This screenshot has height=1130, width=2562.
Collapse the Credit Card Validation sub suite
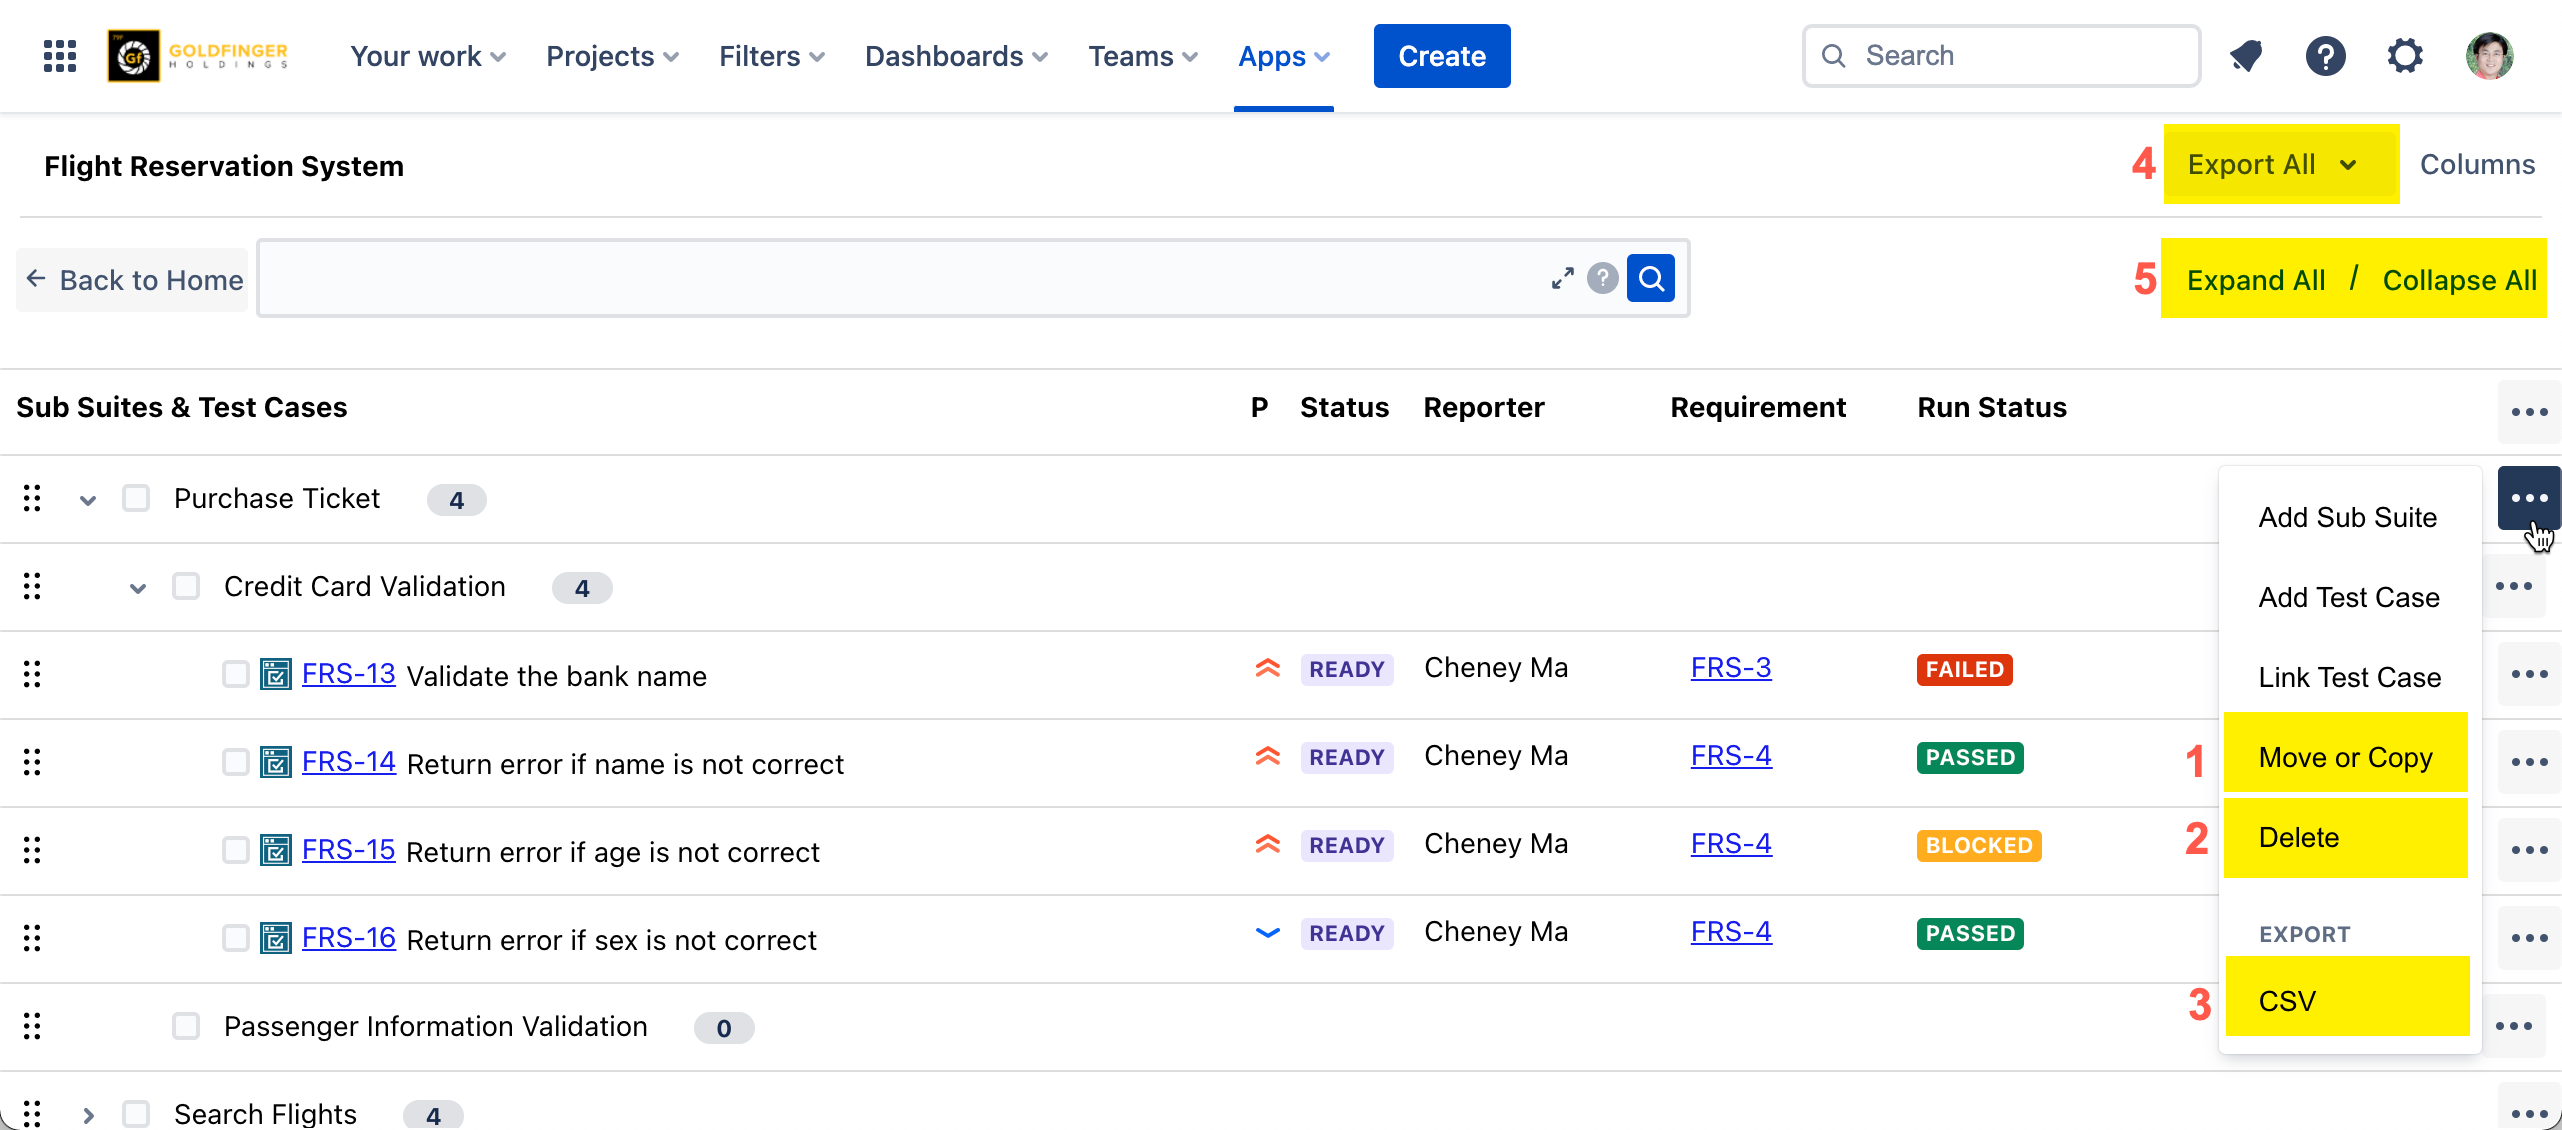point(138,588)
